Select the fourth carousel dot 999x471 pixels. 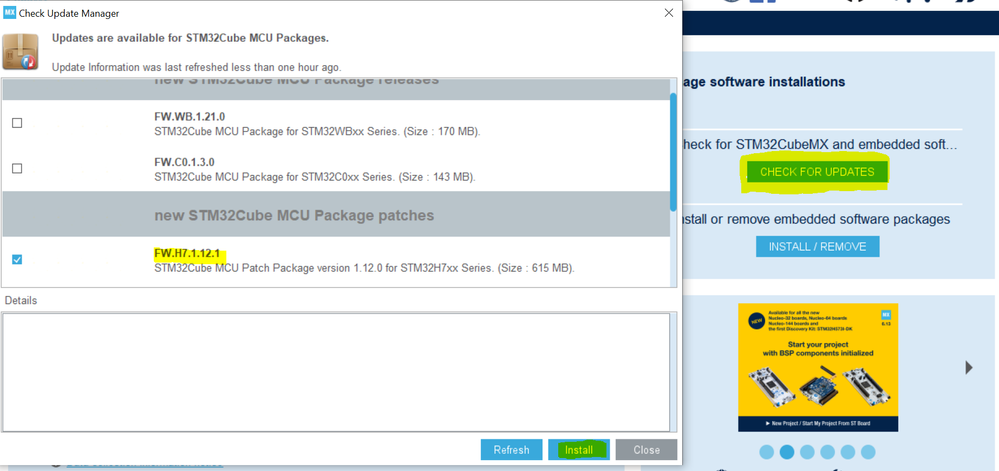[x=828, y=452]
